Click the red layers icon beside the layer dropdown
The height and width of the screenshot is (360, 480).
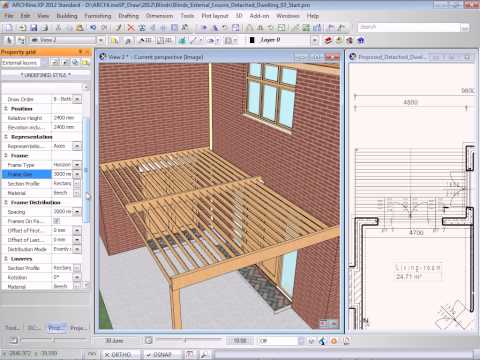click(328, 40)
